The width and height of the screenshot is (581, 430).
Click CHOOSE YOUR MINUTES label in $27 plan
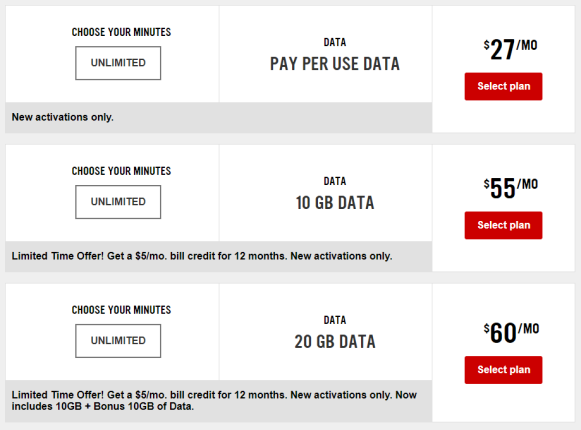[121, 32]
